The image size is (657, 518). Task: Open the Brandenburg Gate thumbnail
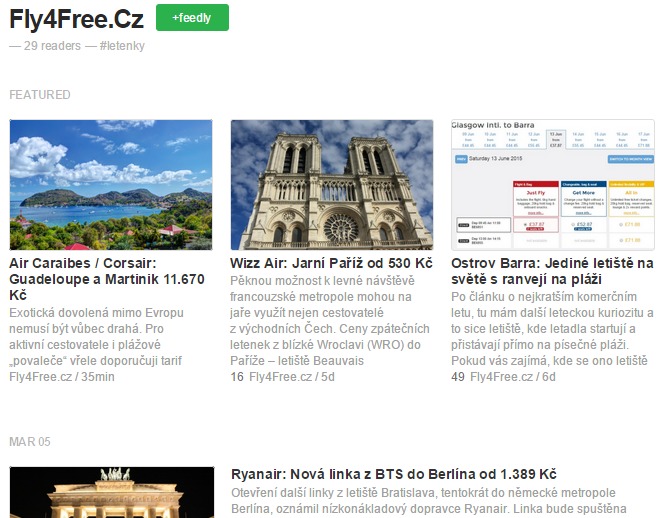111,492
